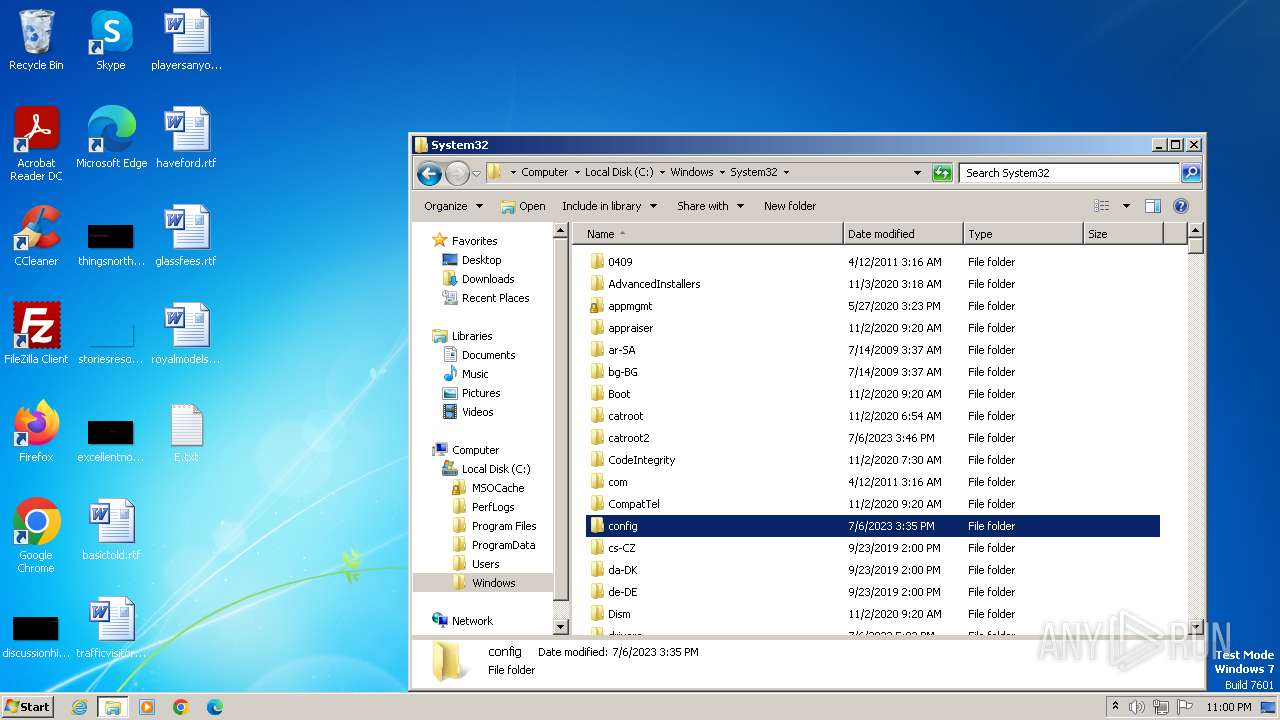Image resolution: width=1280 pixels, height=720 pixels.
Task: Select the appmgmt folder
Action: point(872,306)
